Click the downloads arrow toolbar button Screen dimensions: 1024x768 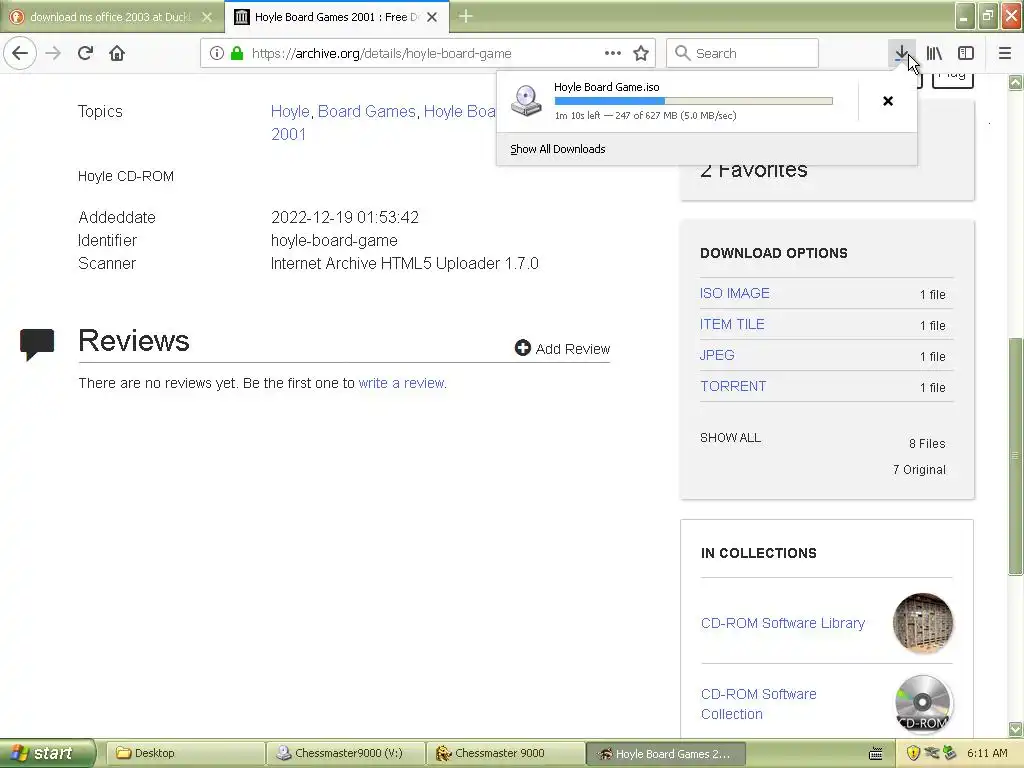click(x=901, y=53)
